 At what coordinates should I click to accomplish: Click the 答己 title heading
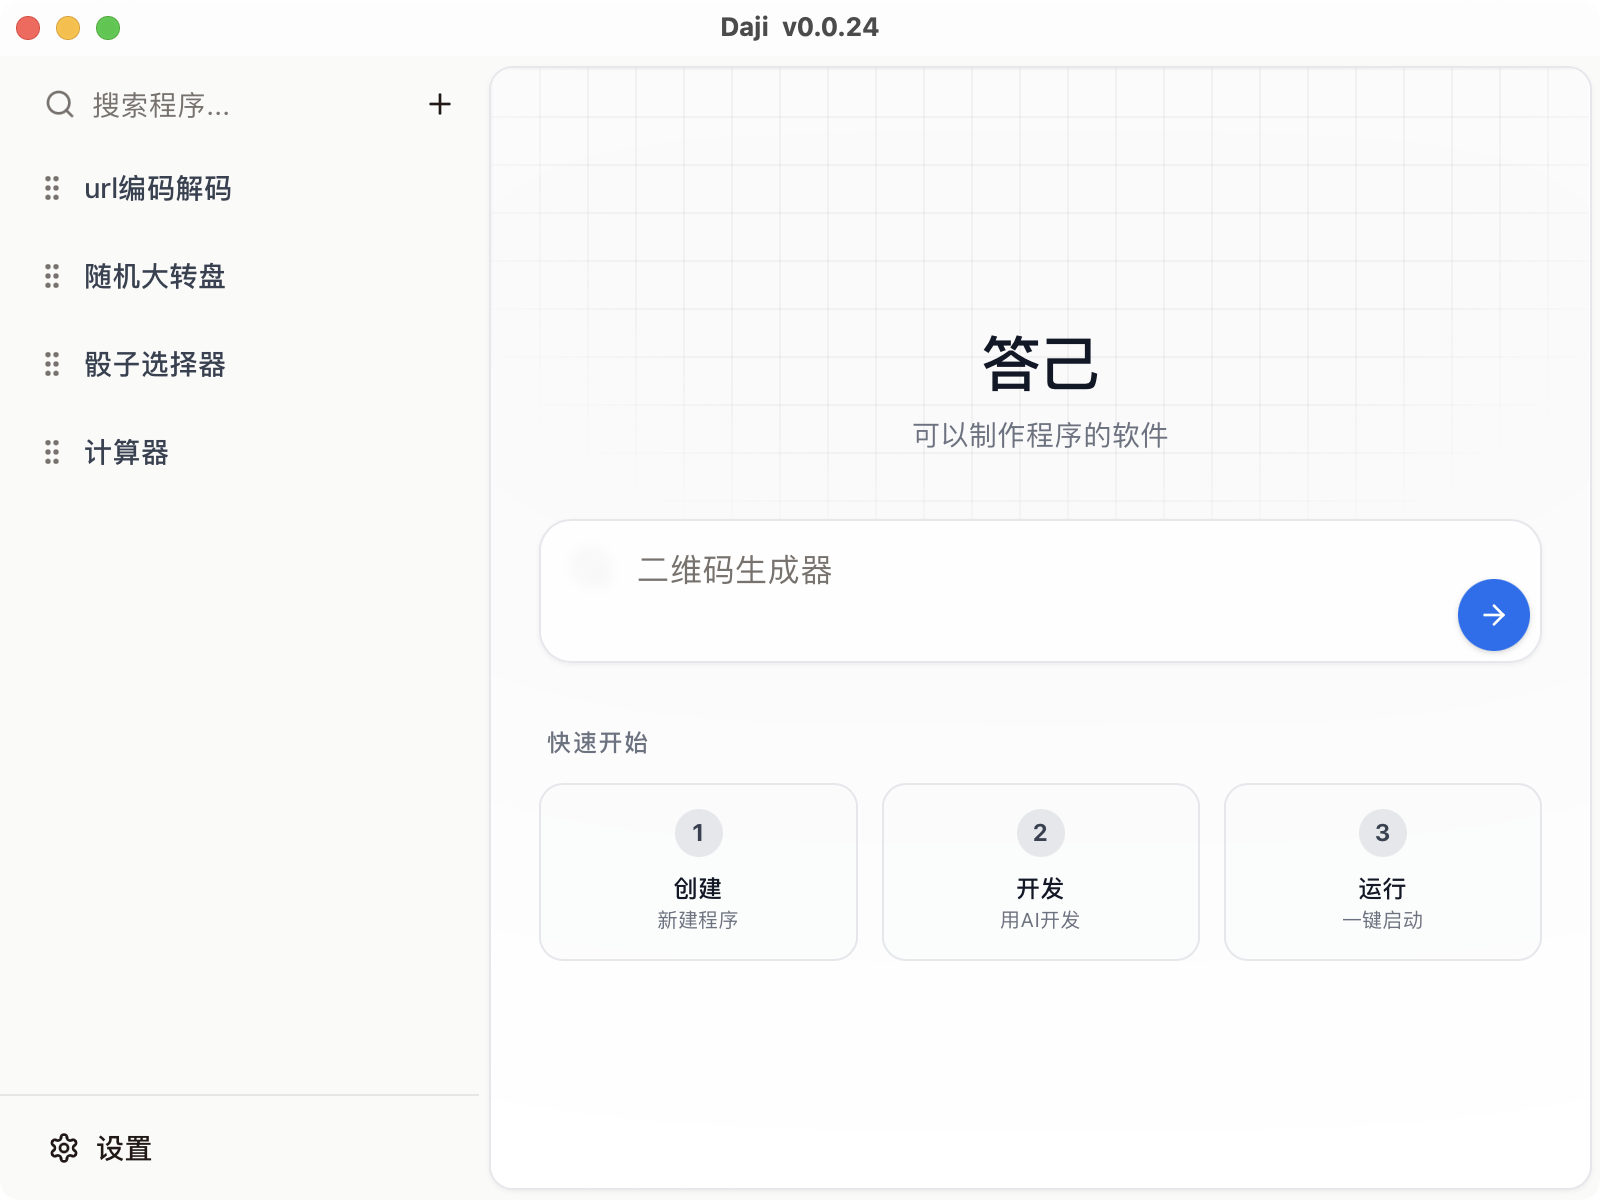pyautogui.click(x=1041, y=363)
